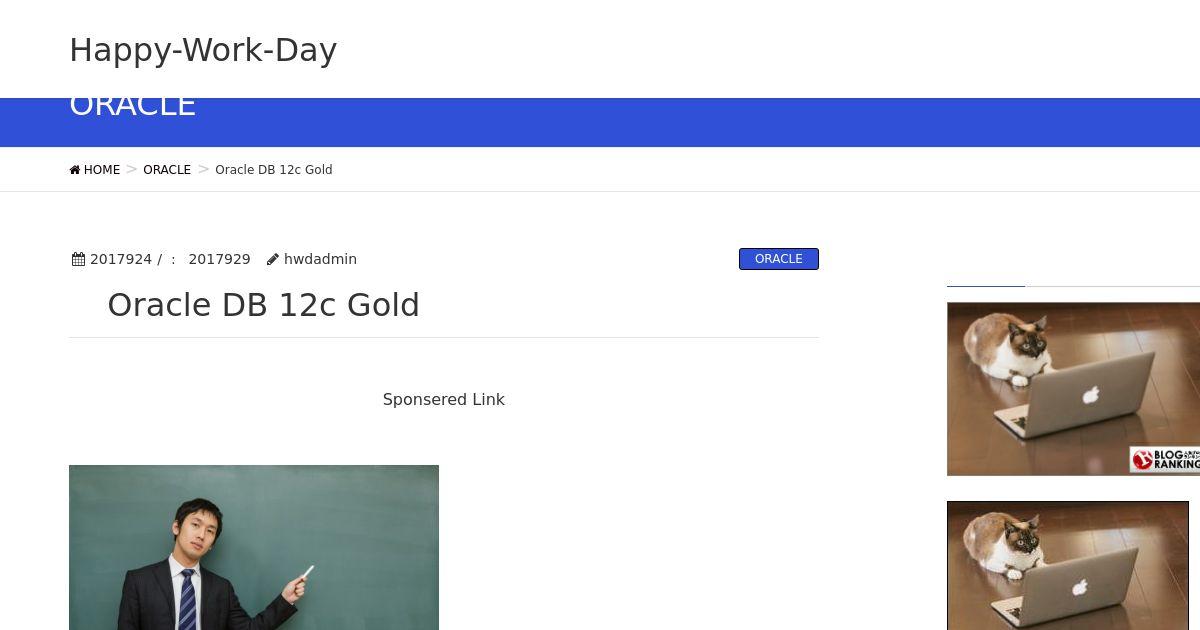Viewport: 1200px width, 630px height.
Task: Click the Sponsered Link label
Action: [444, 399]
